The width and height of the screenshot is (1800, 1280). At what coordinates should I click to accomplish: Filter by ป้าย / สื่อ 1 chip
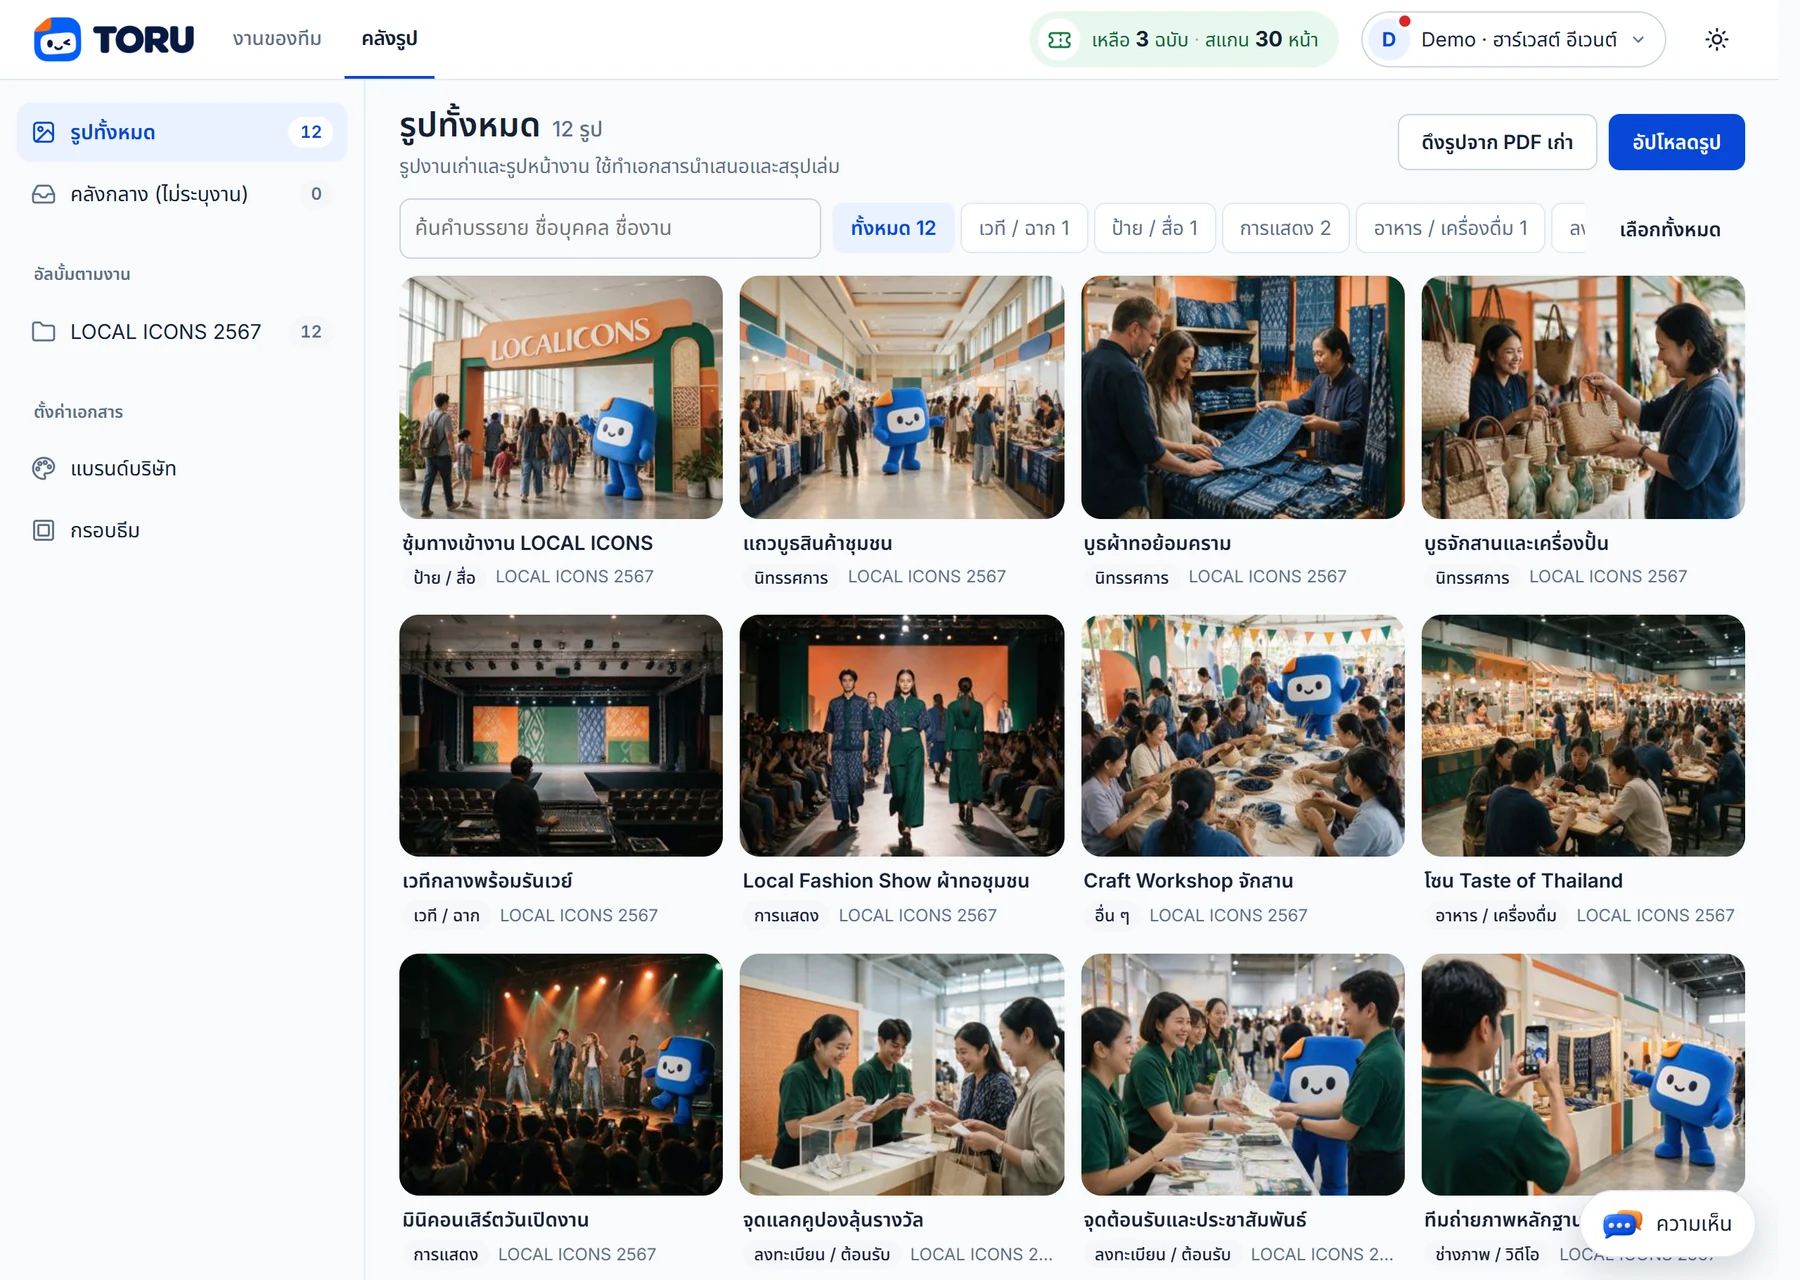tap(1155, 228)
